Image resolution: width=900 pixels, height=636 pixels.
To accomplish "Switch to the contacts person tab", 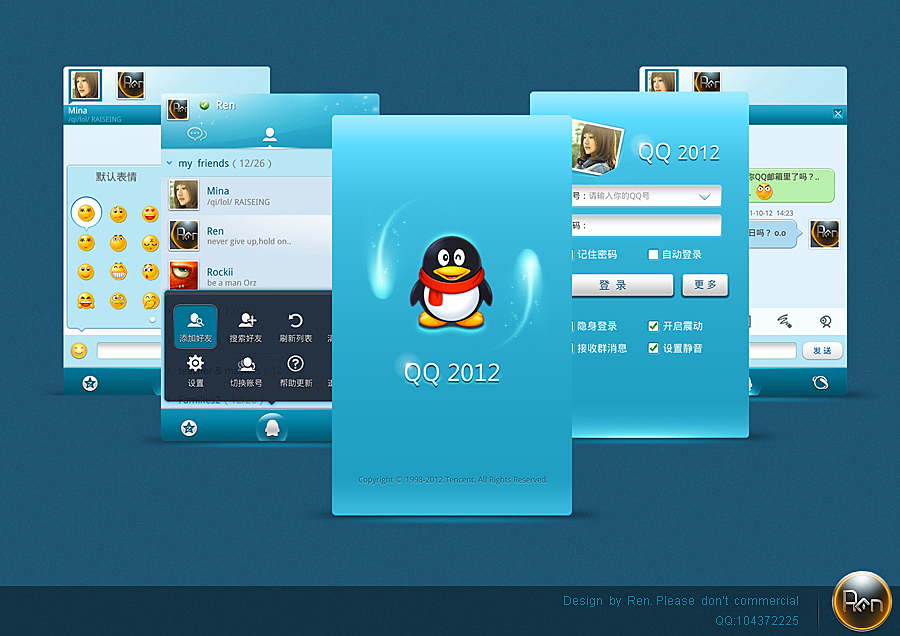I will click(x=269, y=134).
